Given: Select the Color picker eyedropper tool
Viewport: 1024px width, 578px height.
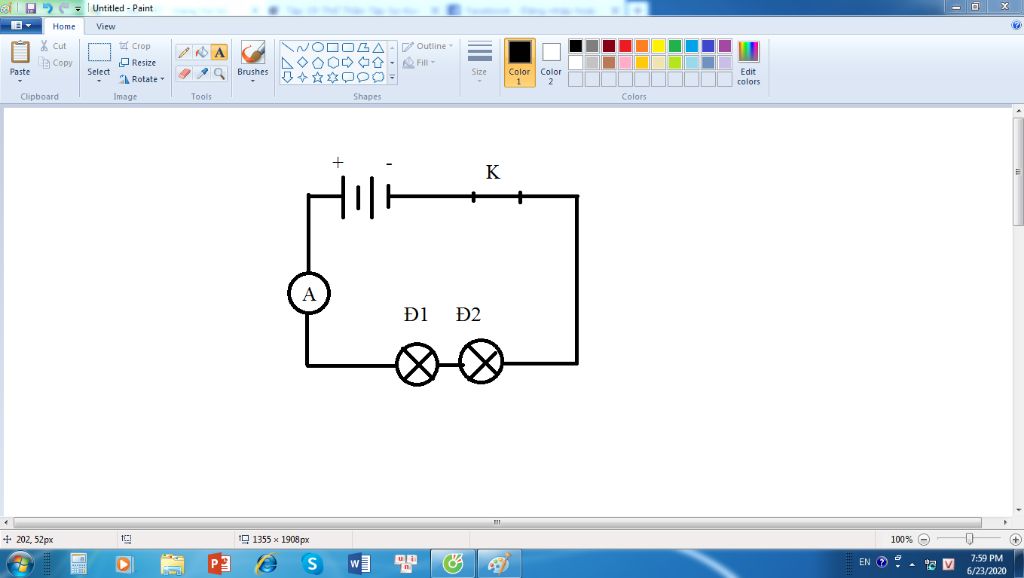Looking at the screenshot, I should click(x=202, y=73).
